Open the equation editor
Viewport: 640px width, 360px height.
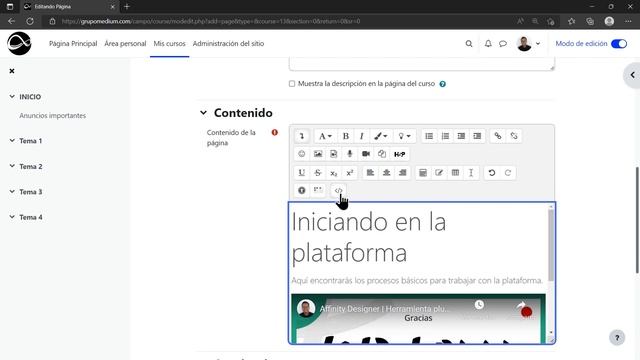423,173
